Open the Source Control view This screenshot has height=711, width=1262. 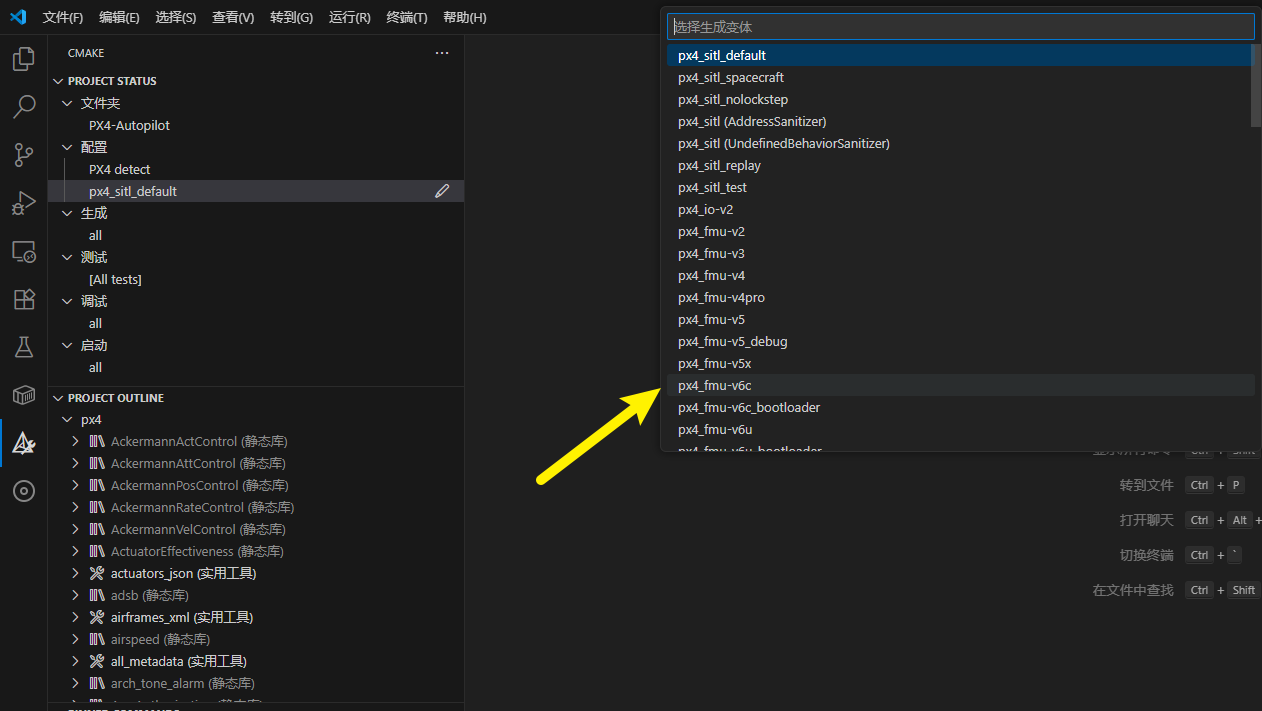click(x=23, y=155)
